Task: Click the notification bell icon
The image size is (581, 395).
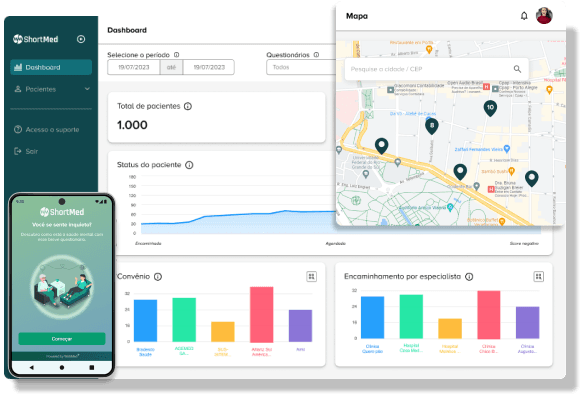Action: (524, 16)
